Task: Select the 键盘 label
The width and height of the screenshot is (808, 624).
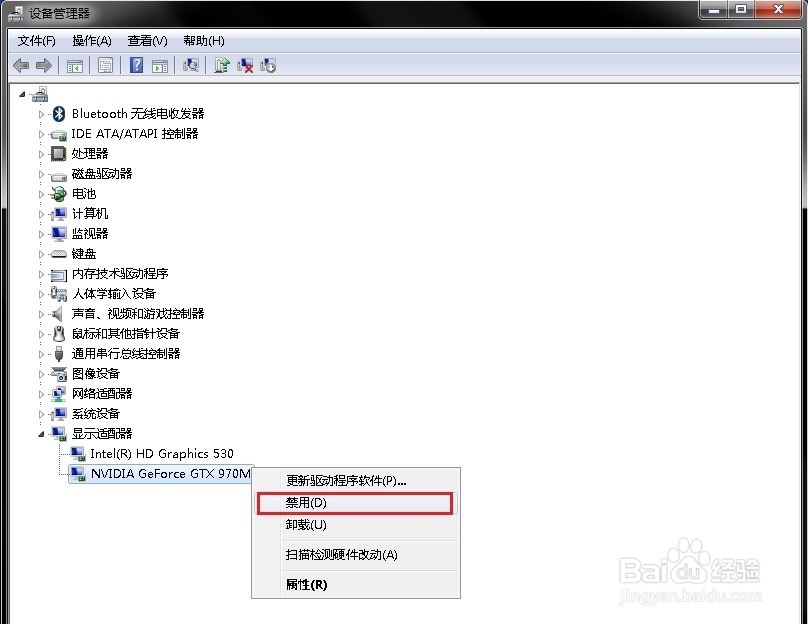Action: (84, 254)
